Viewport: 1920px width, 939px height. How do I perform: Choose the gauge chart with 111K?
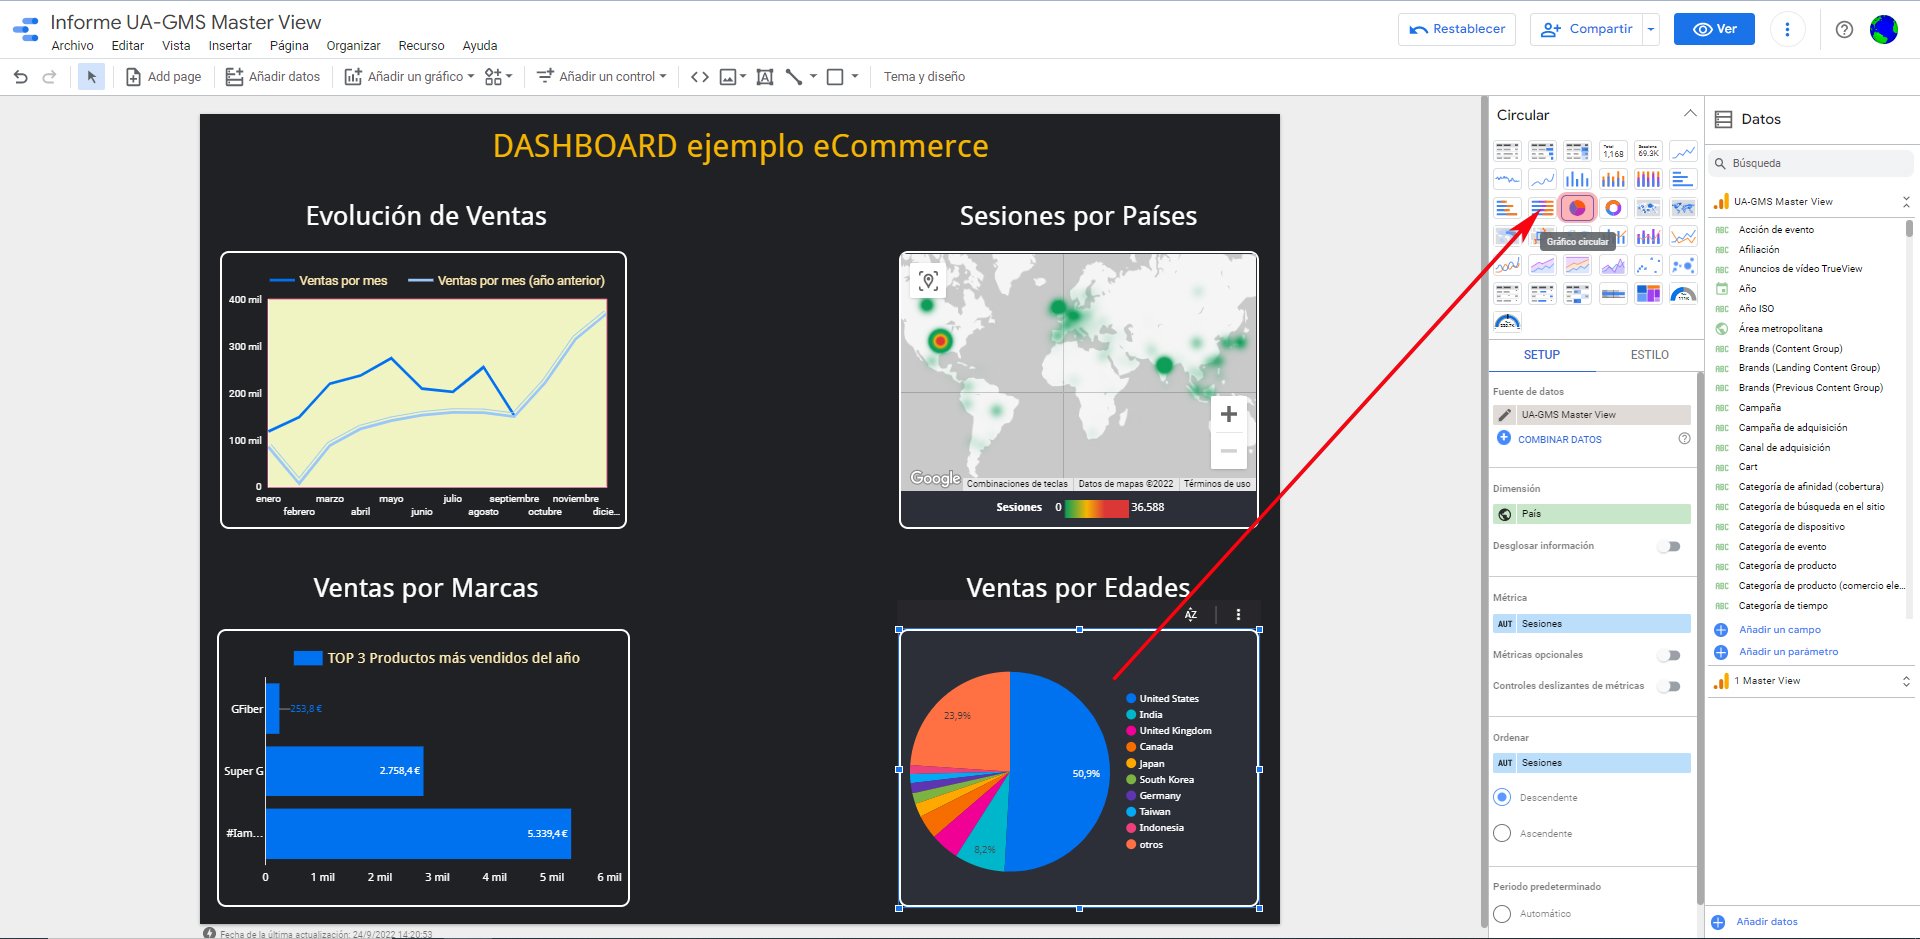[x=1684, y=294]
